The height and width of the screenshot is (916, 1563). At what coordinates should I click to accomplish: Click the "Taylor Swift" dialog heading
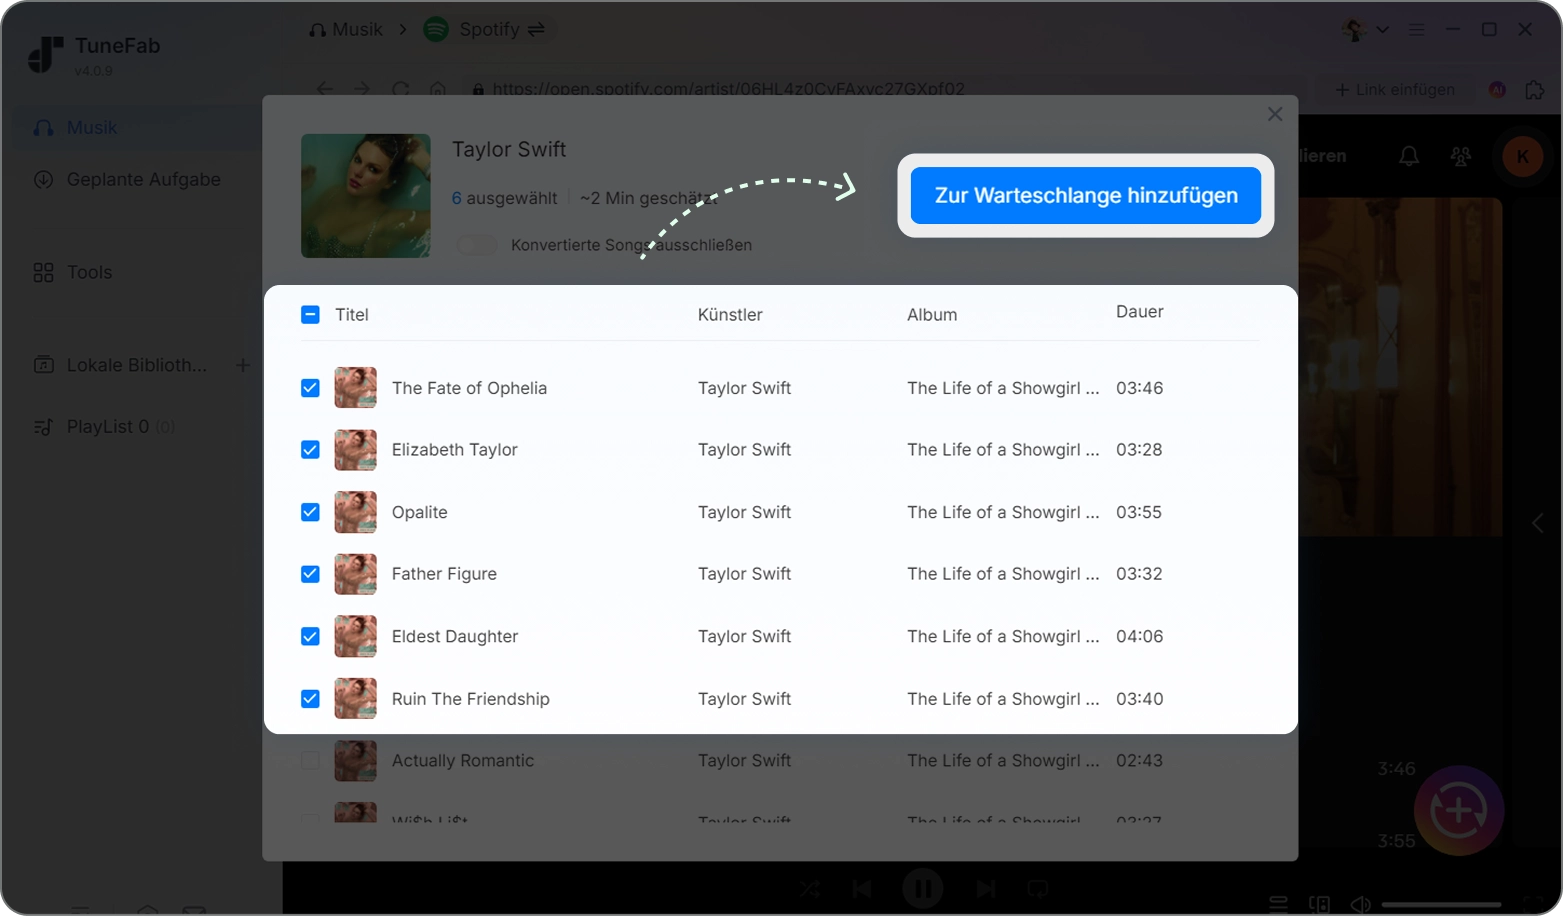point(509,149)
